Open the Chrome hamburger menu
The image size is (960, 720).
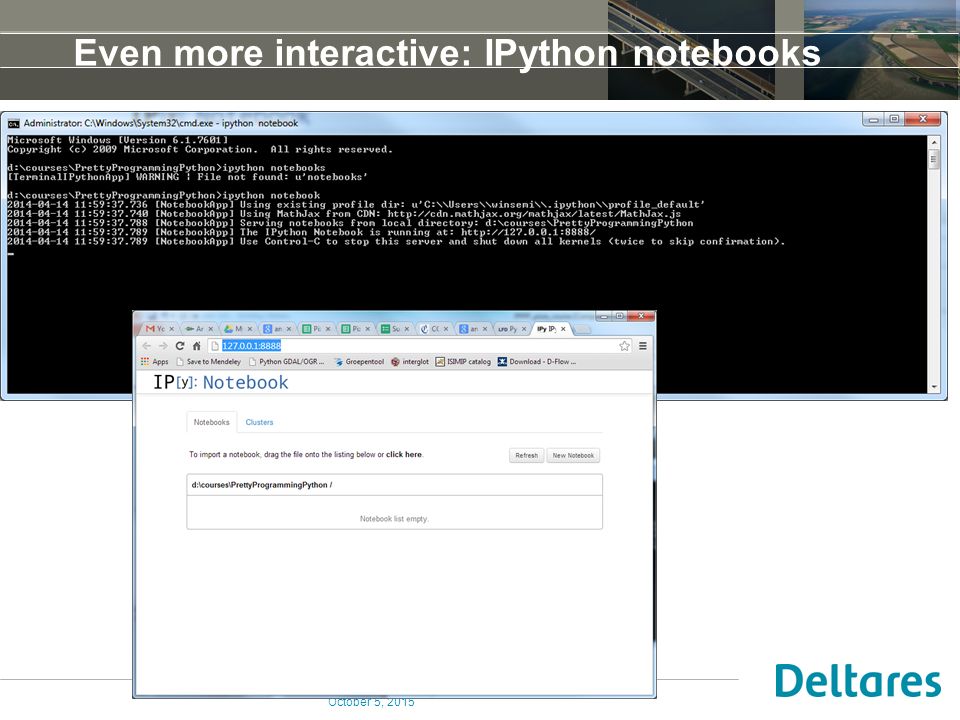[643, 346]
